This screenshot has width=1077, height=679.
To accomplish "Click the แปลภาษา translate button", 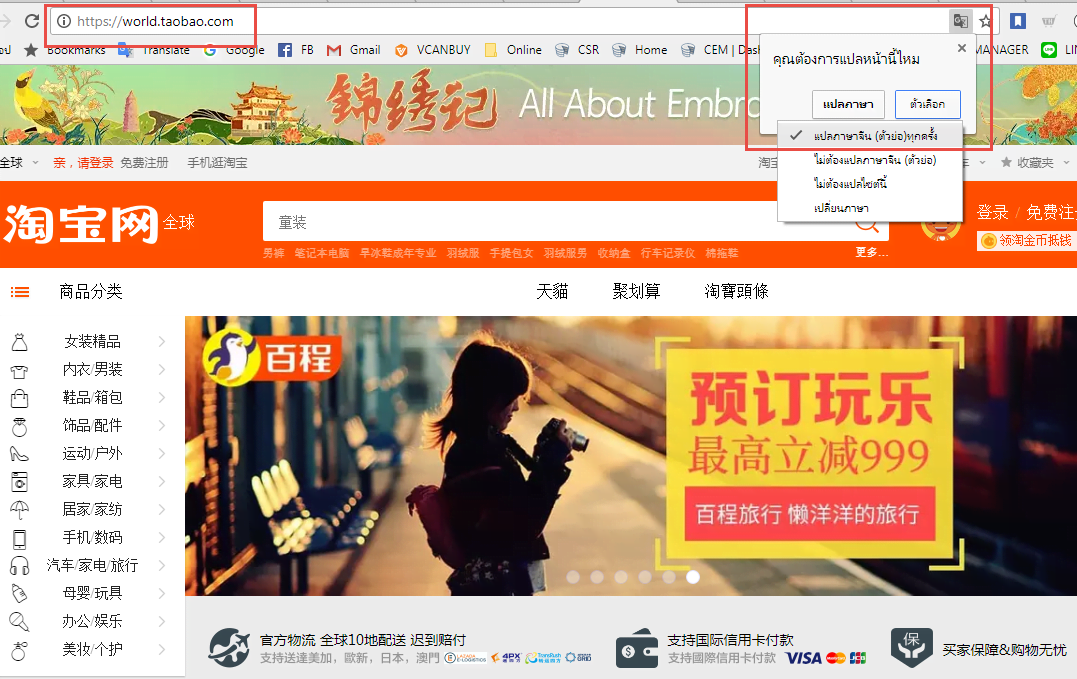I will 848,104.
